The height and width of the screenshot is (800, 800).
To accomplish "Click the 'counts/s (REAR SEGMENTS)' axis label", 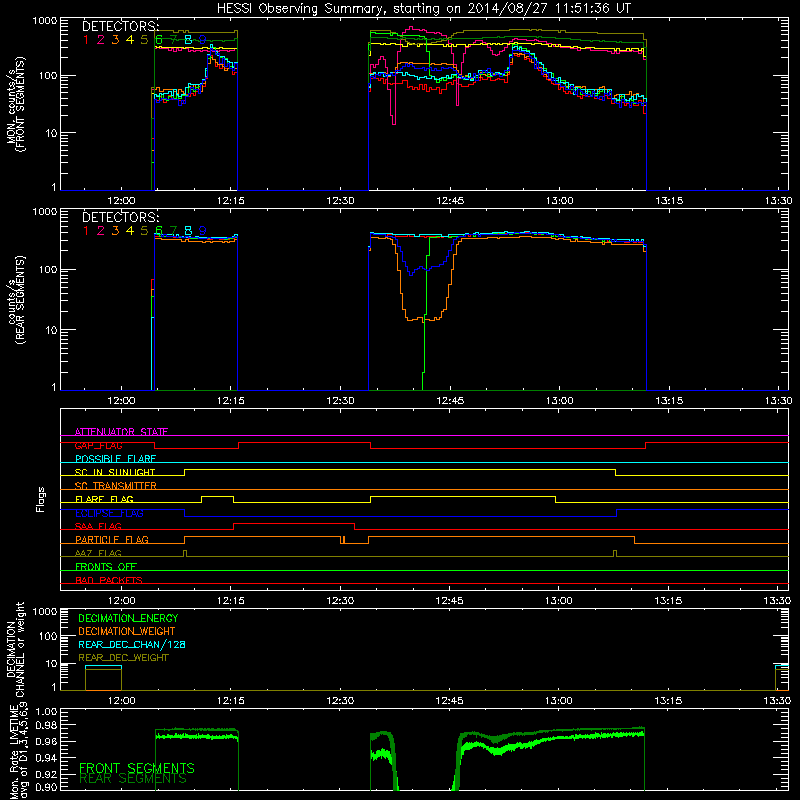I will (15, 300).
